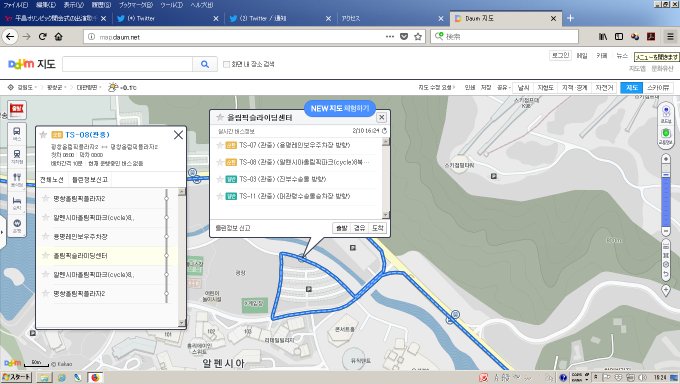Expand the town breadcrumb dropdown
Viewport: 680px width, 384px height.
click(x=100, y=88)
